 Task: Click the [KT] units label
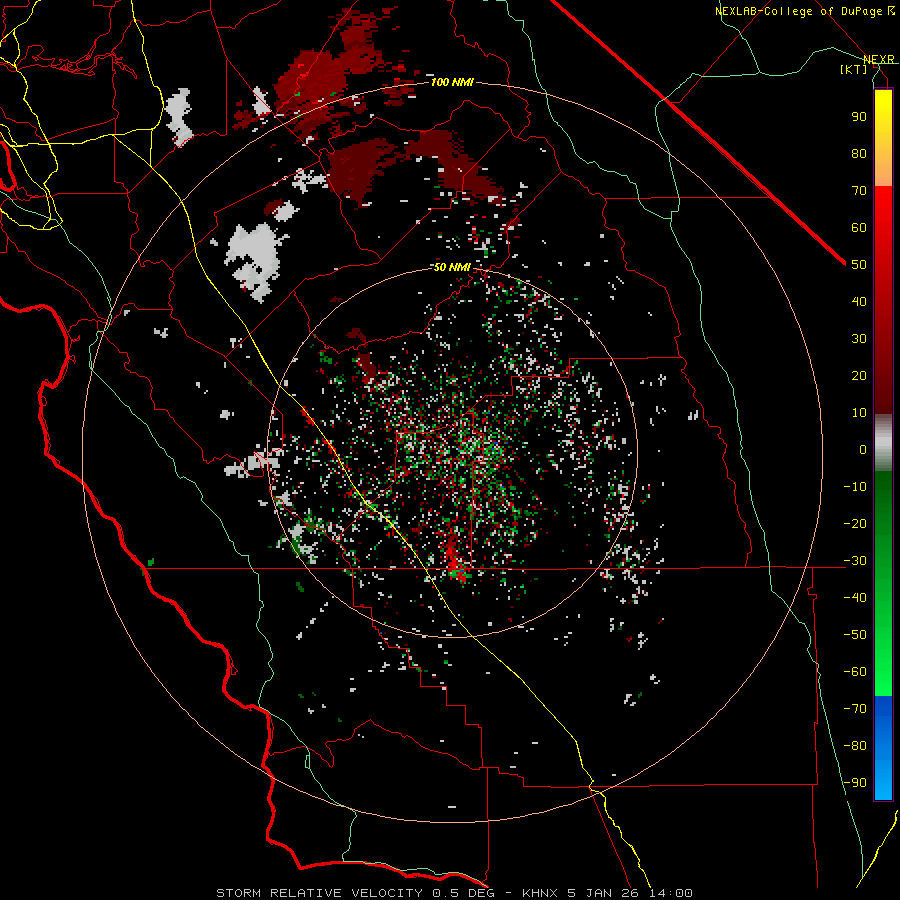854,69
